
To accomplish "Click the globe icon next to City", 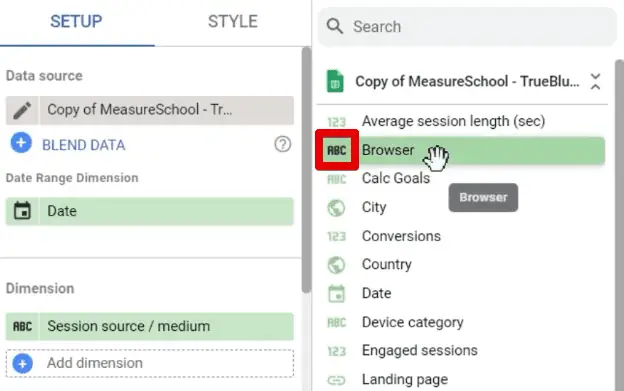I will (336, 208).
